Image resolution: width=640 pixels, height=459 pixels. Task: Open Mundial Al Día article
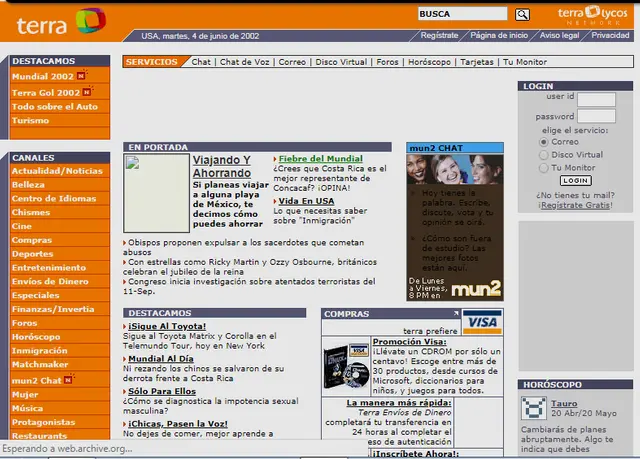pyautogui.click(x=161, y=359)
